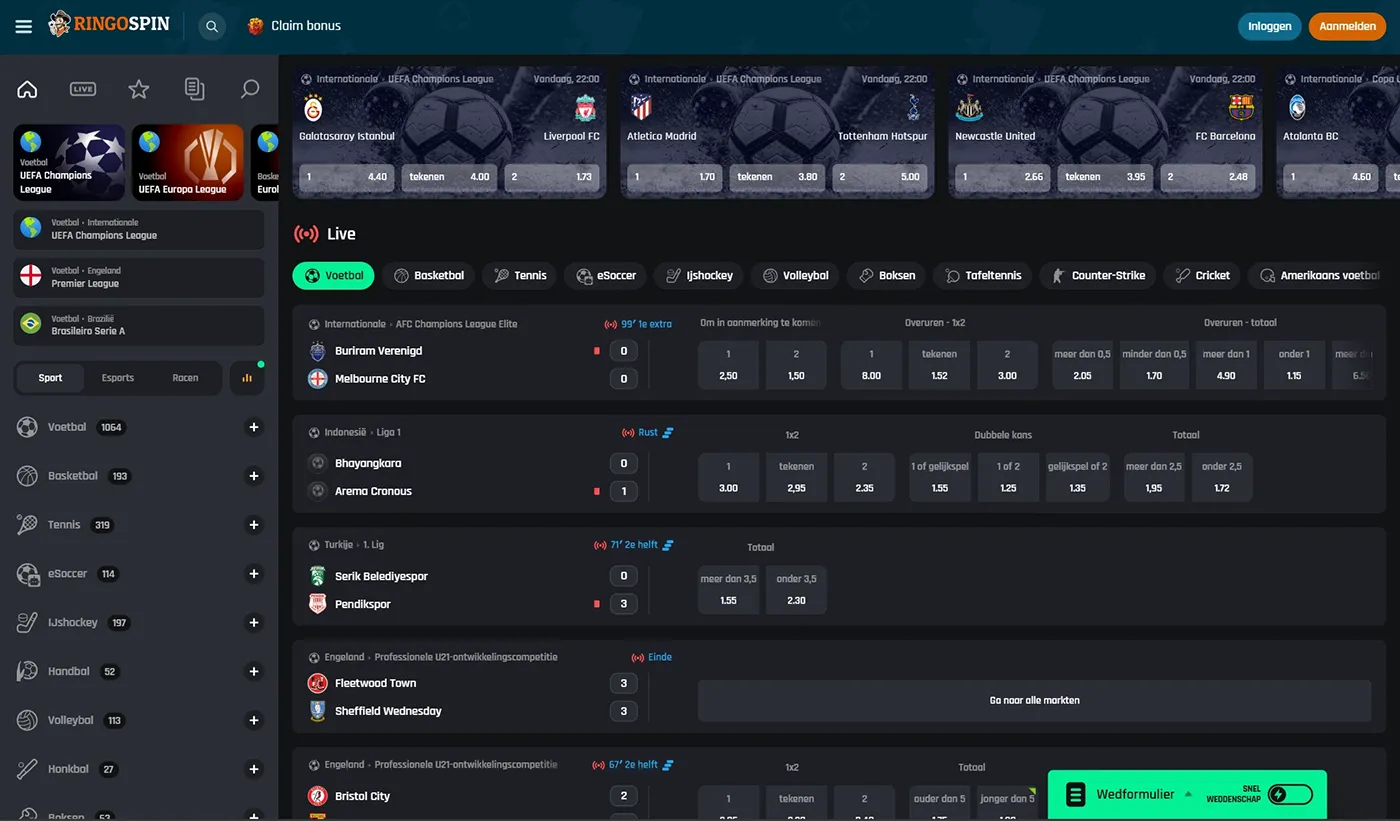Toggle the Snel Weddenschap switch
1400x821 pixels.
(x=1289, y=794)
